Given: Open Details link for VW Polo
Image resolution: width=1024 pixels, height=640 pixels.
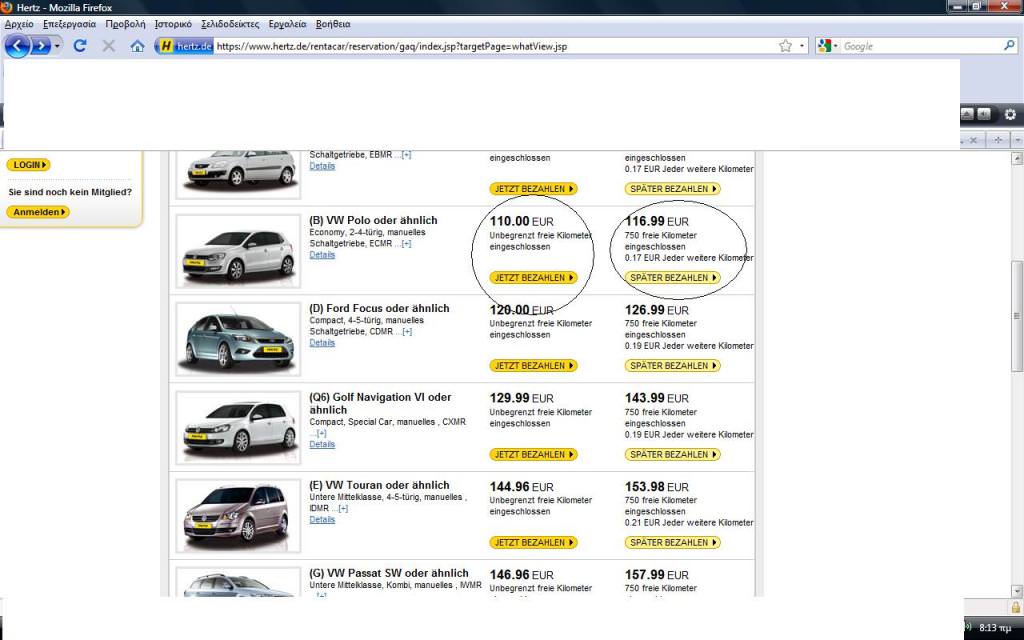Looking at the screenshot, I should tap(322, 255).
